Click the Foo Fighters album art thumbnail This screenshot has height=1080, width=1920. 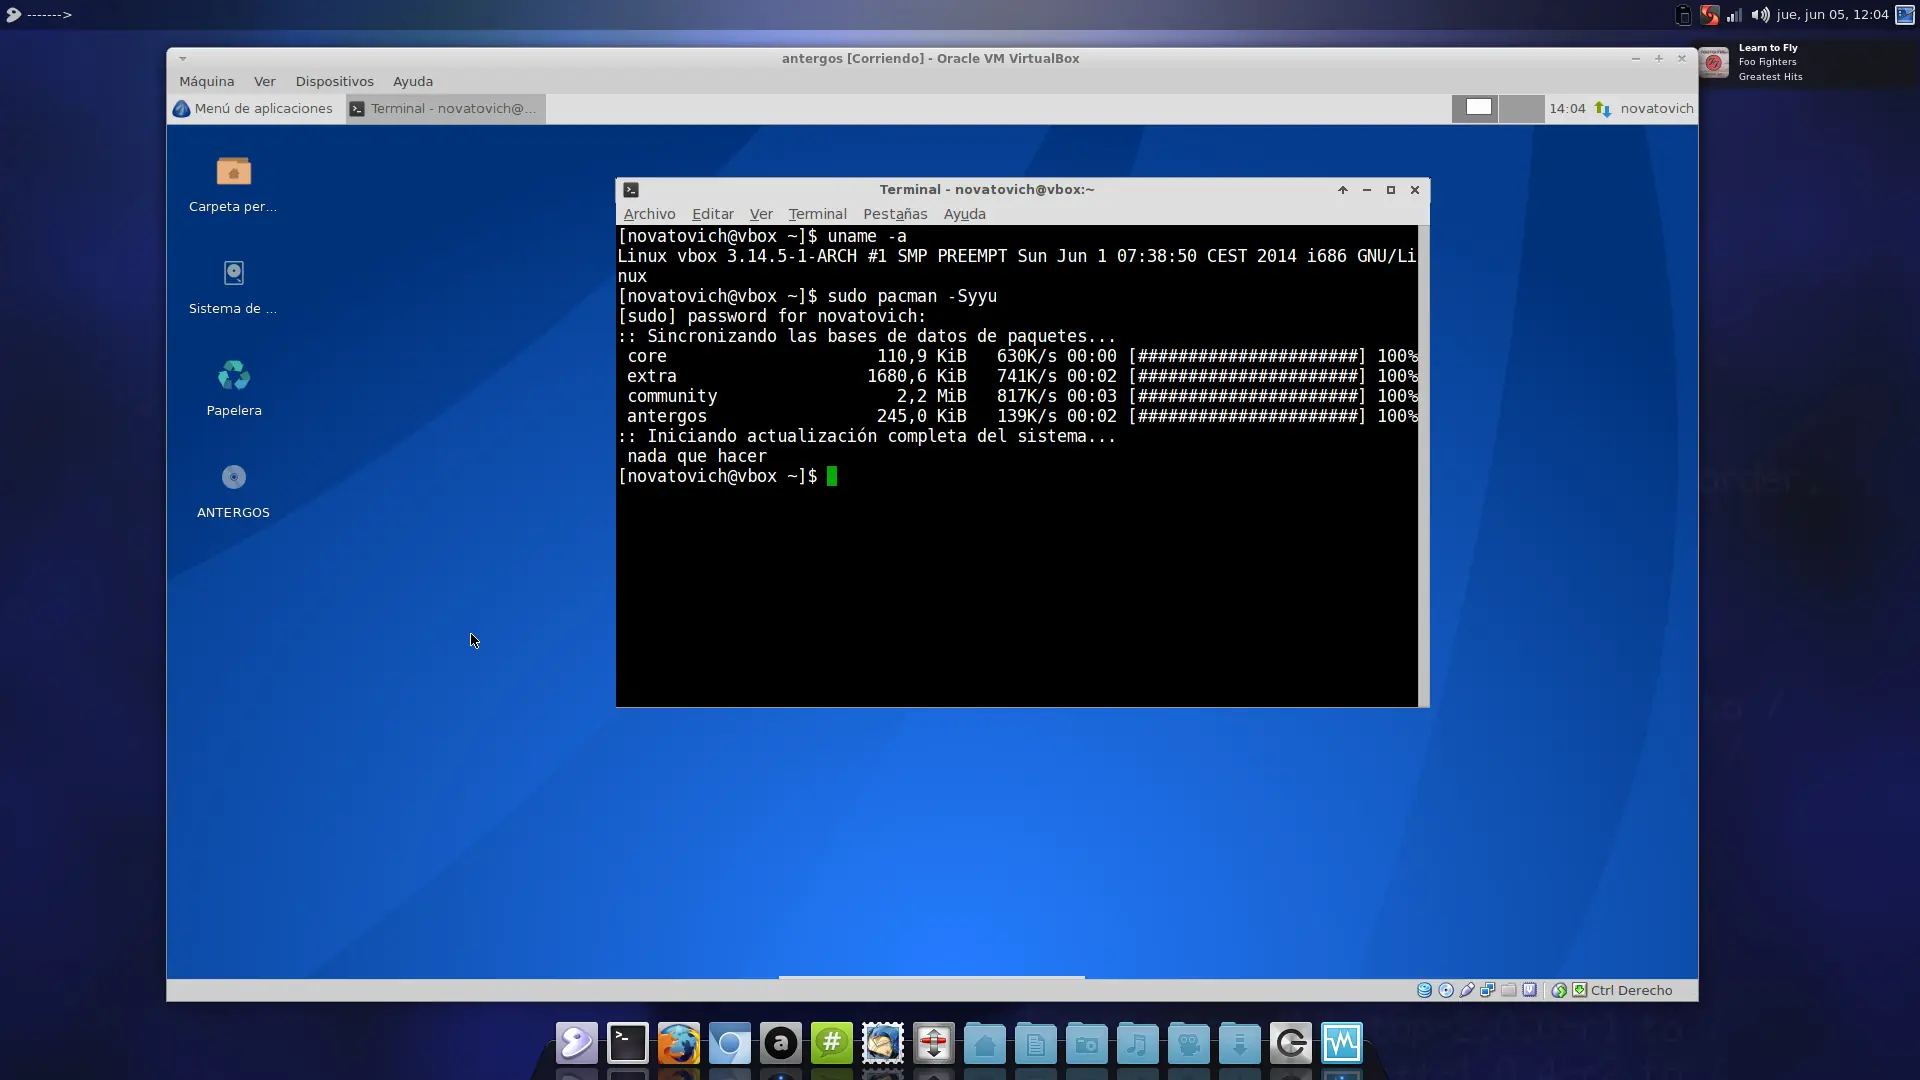pyautogui.click(x=1714, y=62)
